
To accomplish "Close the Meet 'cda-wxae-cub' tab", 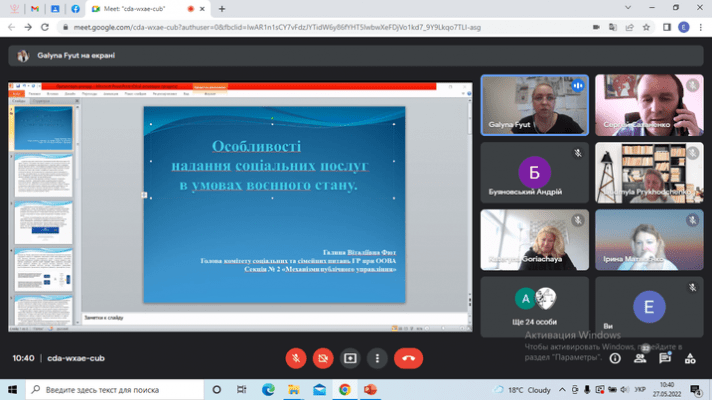I will point(202,9).
